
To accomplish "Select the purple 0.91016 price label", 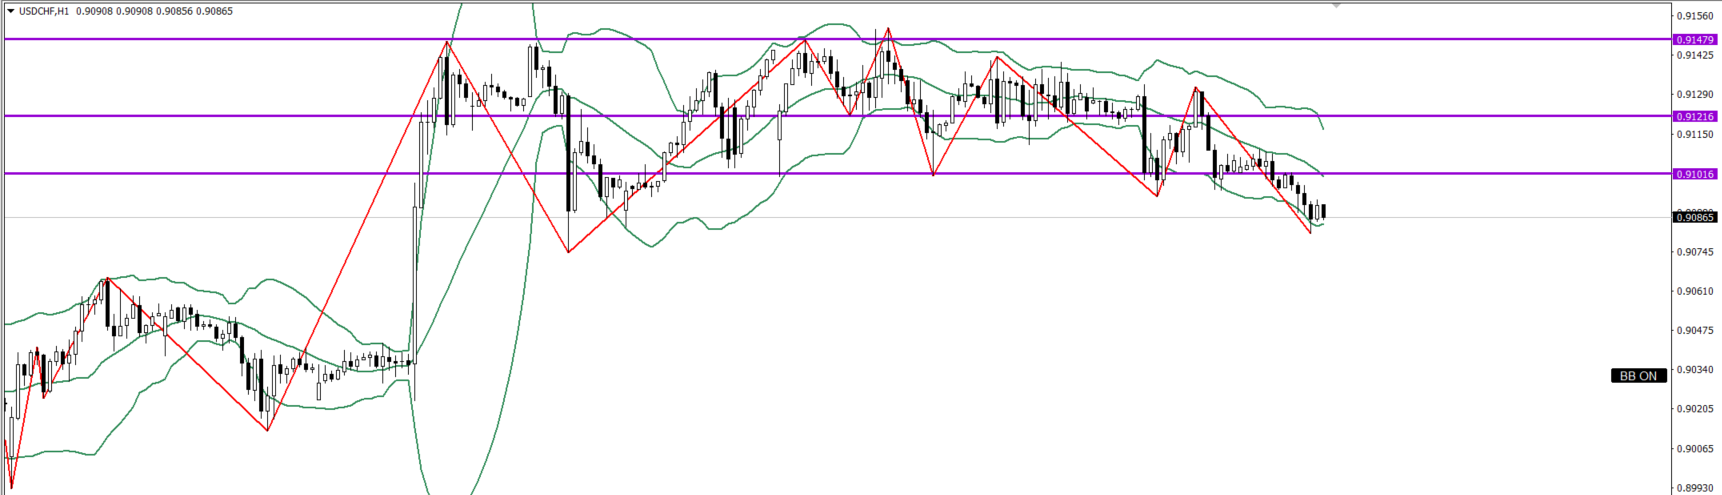I will 1694,174.
